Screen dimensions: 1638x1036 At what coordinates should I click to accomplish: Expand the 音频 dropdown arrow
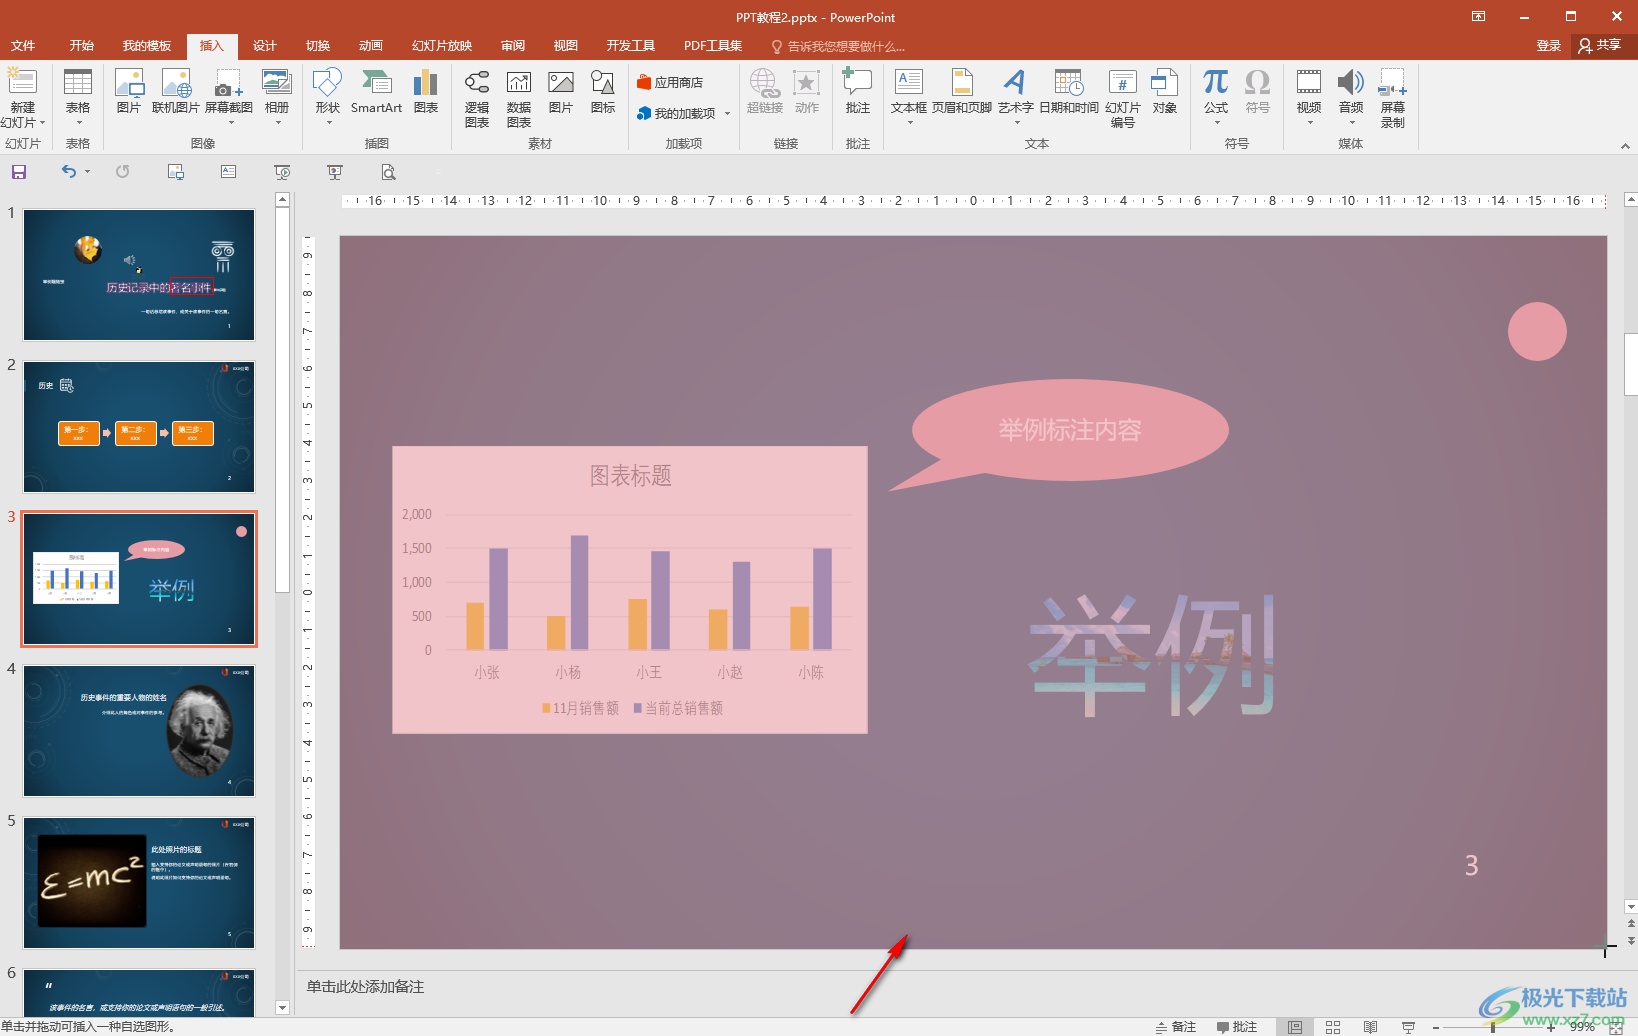point(1351,123)
